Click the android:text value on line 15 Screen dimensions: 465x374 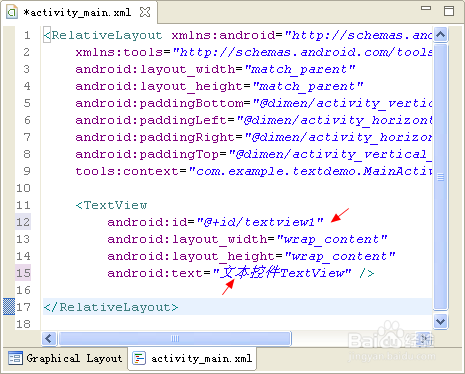tap(282, 273)
